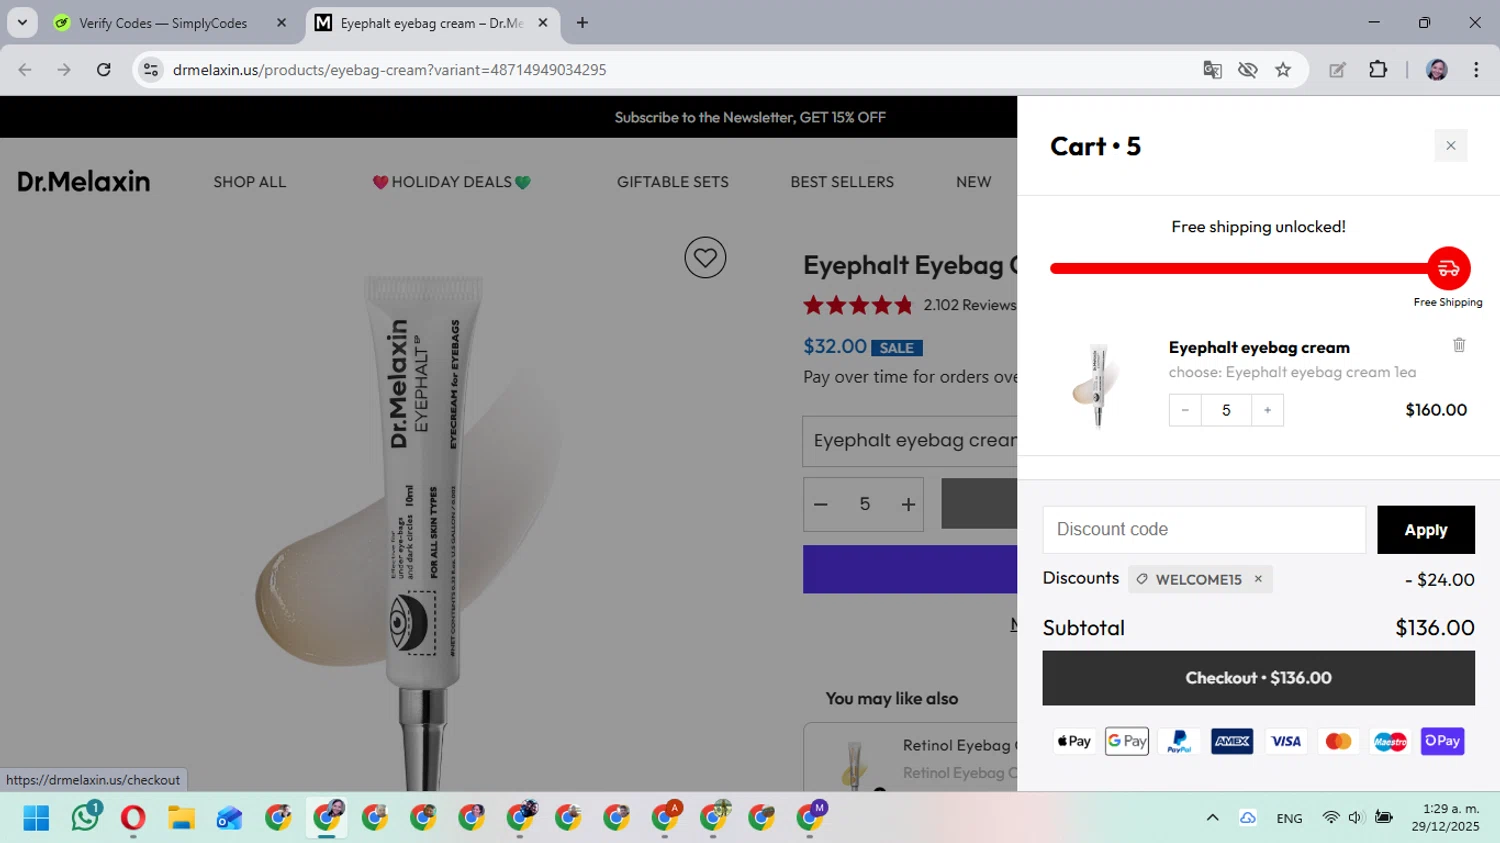Image resolution: width=1500 pixels, height=843 pixels.
Task: Click the PayPal payment icon
Action: point(1180,741)
